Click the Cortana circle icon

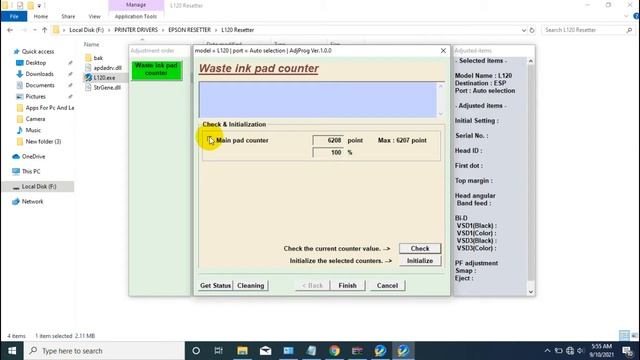[196, 351]
